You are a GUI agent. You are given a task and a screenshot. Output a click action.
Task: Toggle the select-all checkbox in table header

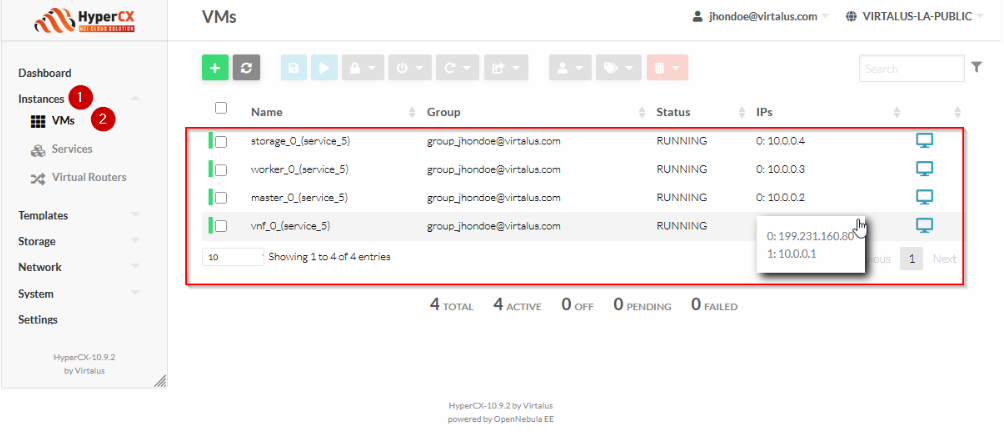221,108
